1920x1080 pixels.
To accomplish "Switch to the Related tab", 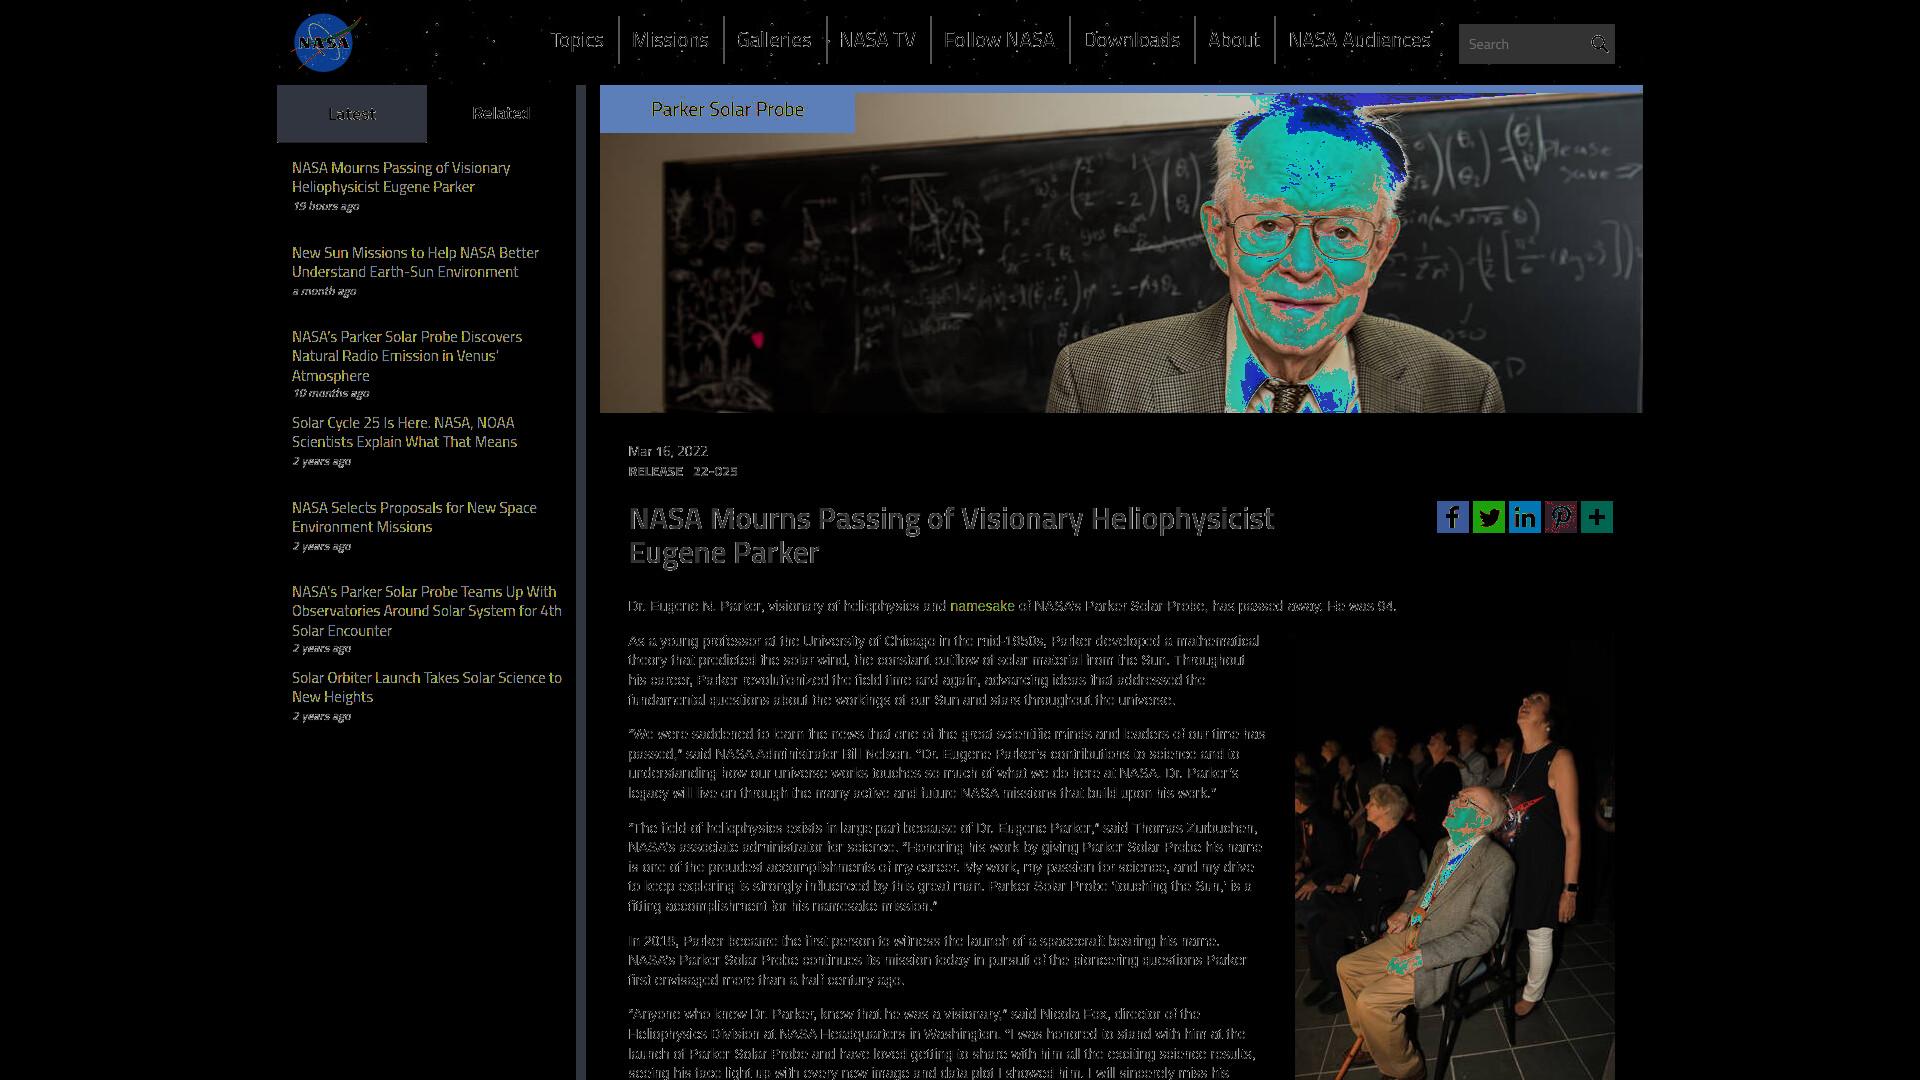I will [x=501, y=114].
